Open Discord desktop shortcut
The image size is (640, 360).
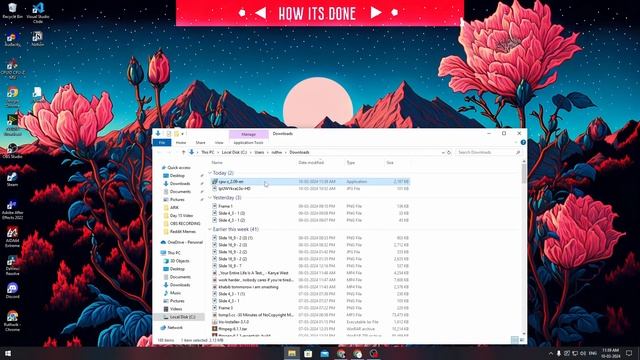12,291
